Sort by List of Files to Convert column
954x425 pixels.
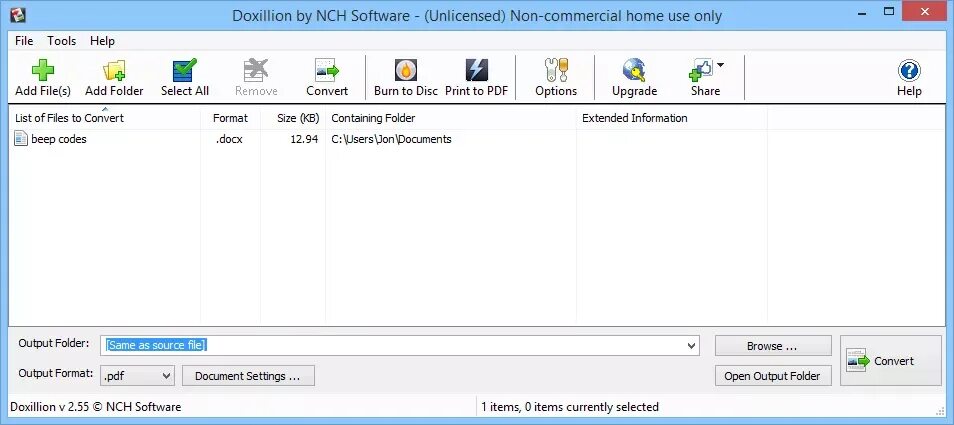click(x=105, y=117)
